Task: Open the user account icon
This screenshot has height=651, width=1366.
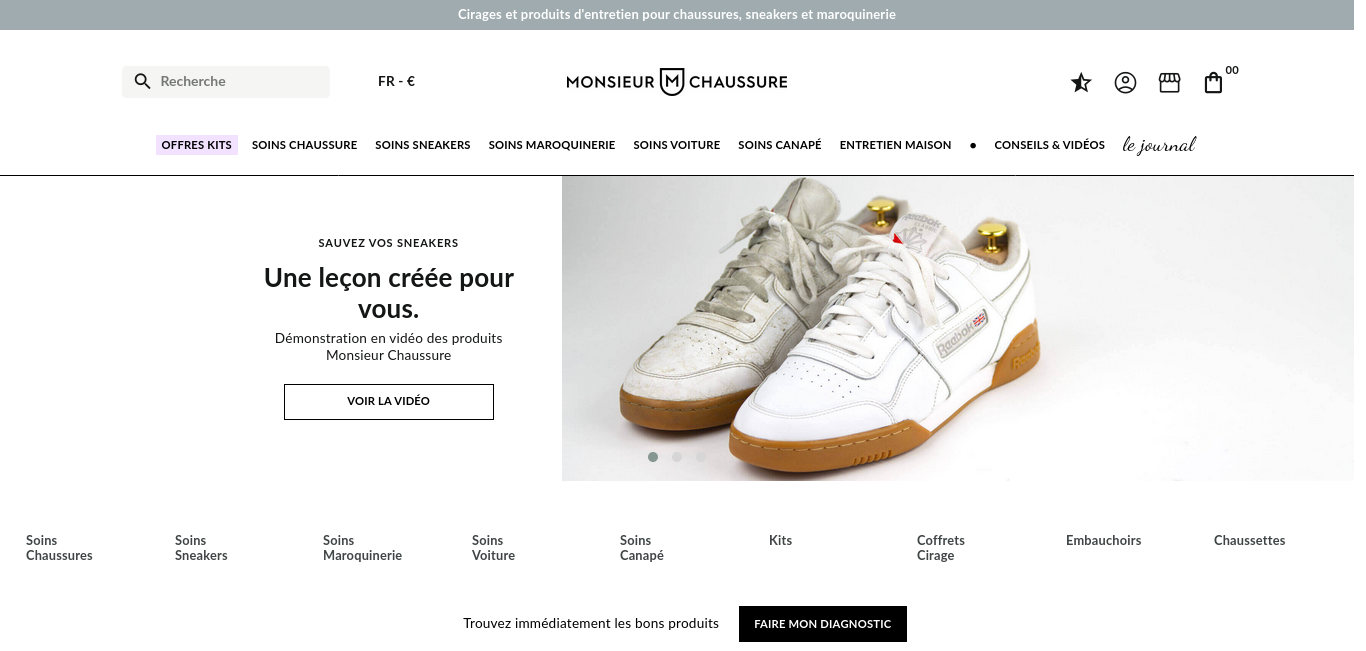Action: point(1125,82)
